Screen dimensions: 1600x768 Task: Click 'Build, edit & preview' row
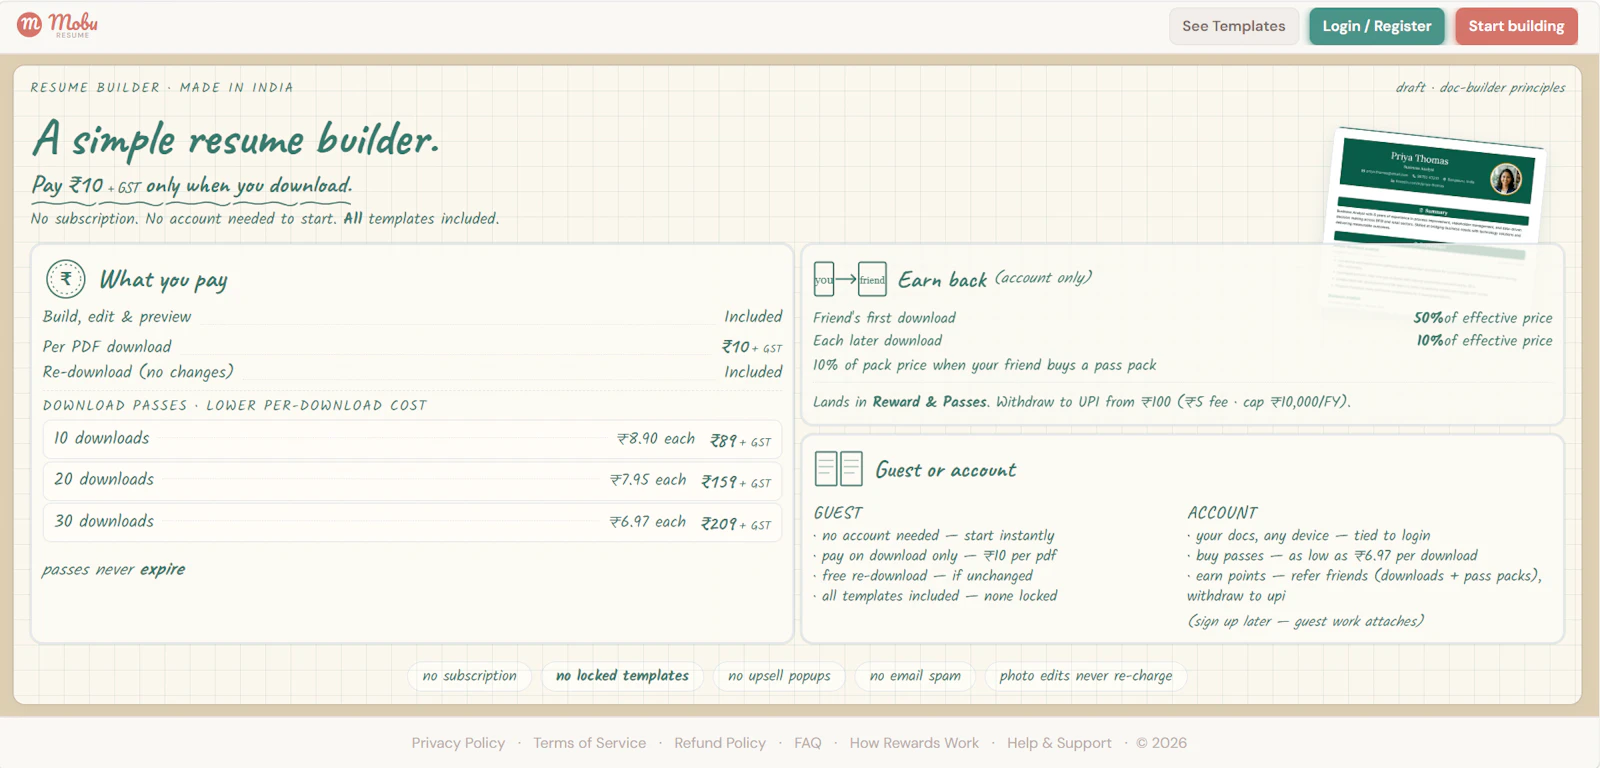pyautogui.click(x=412, y=316)
